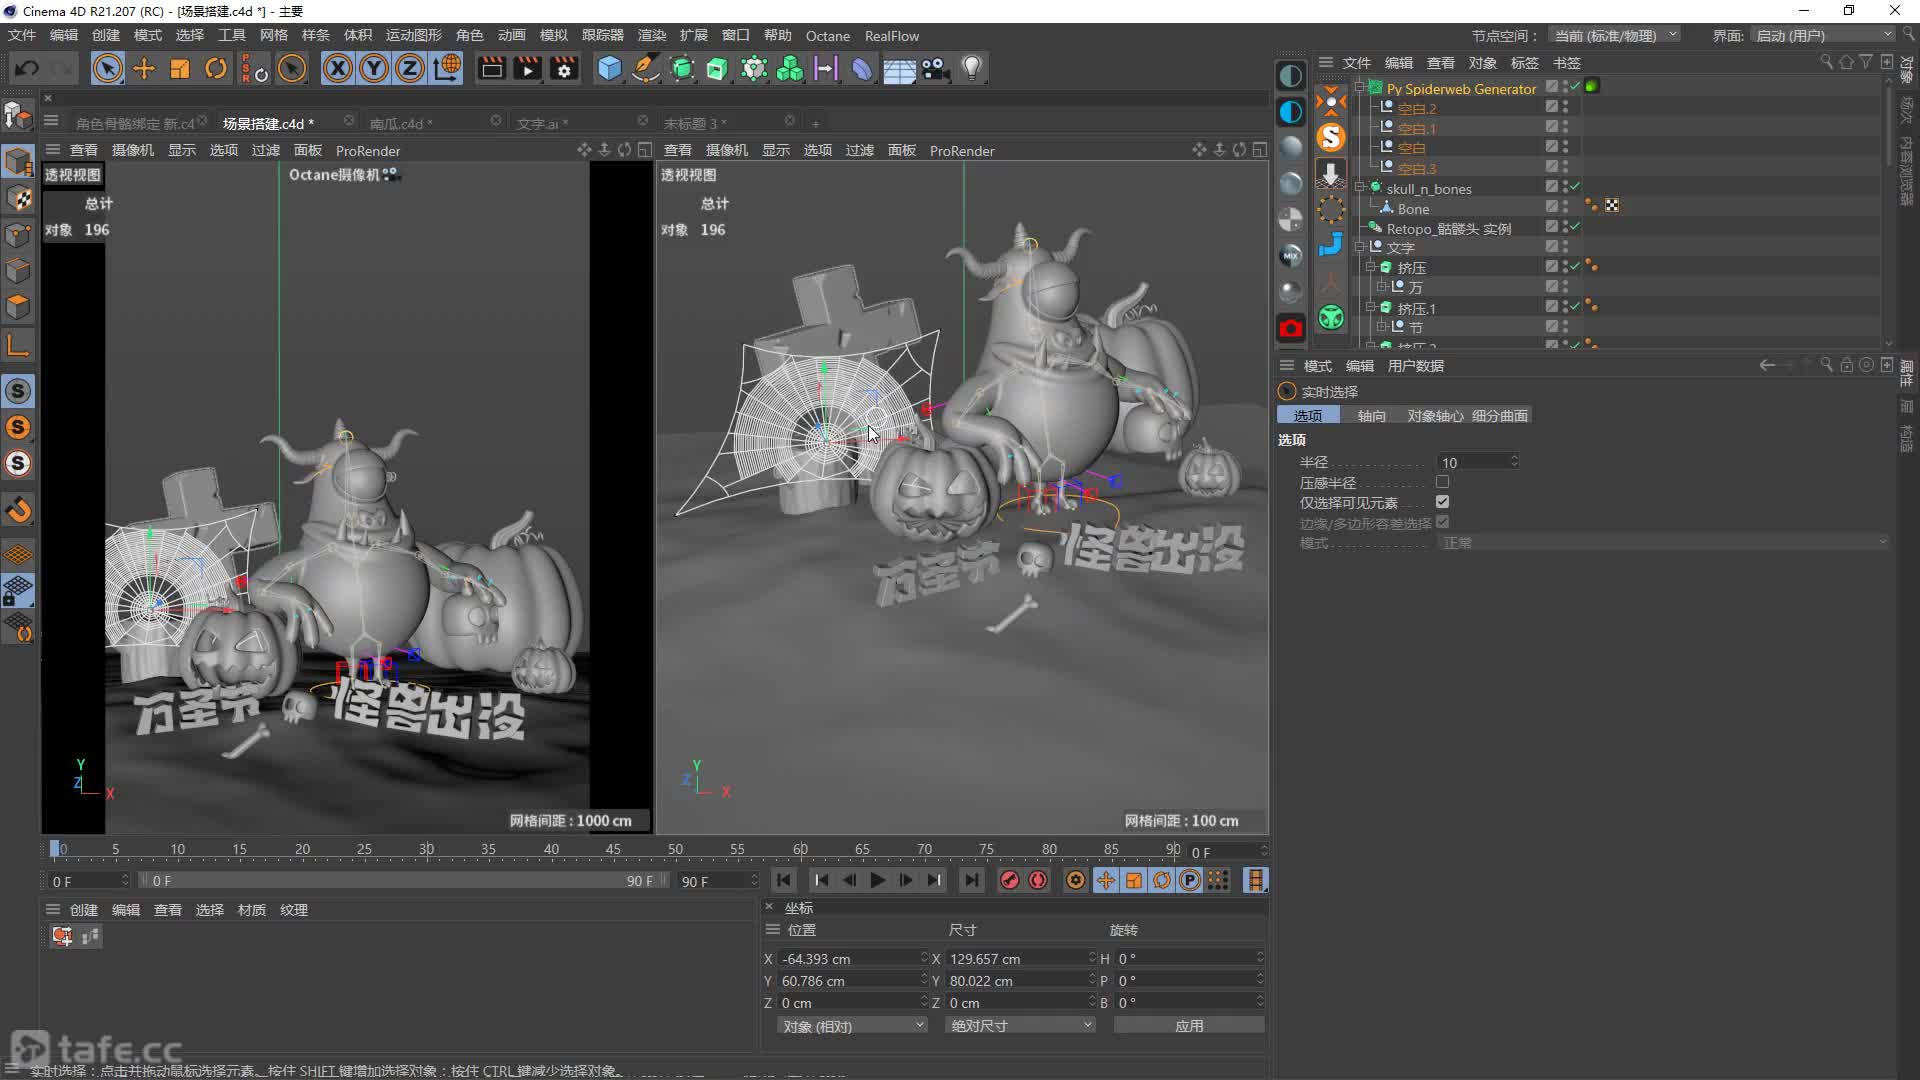
Task: Expand the 节 tree node
Action: pos(1381,326)
